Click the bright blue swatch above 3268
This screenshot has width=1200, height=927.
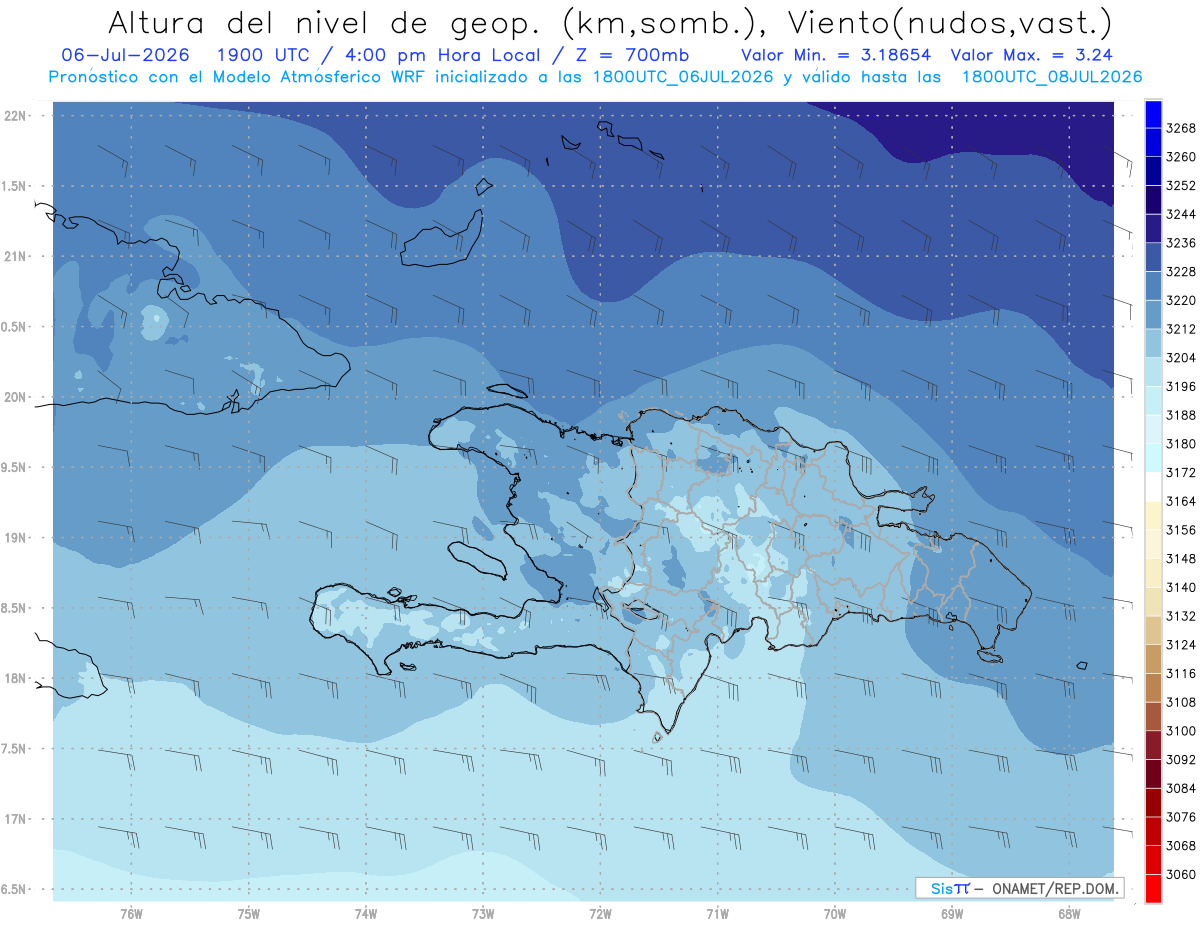[1153, 114]
